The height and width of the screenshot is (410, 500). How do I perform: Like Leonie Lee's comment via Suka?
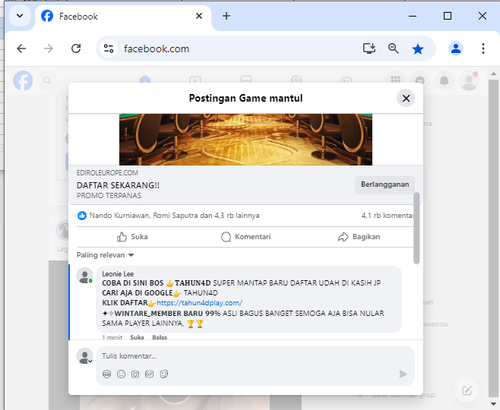[x=137, y=337]
